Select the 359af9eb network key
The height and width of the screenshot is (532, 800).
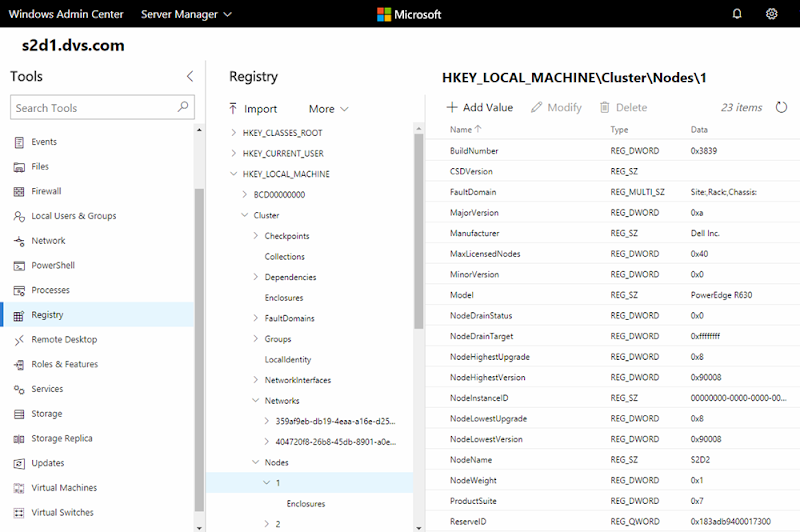[x=335, y=421]
